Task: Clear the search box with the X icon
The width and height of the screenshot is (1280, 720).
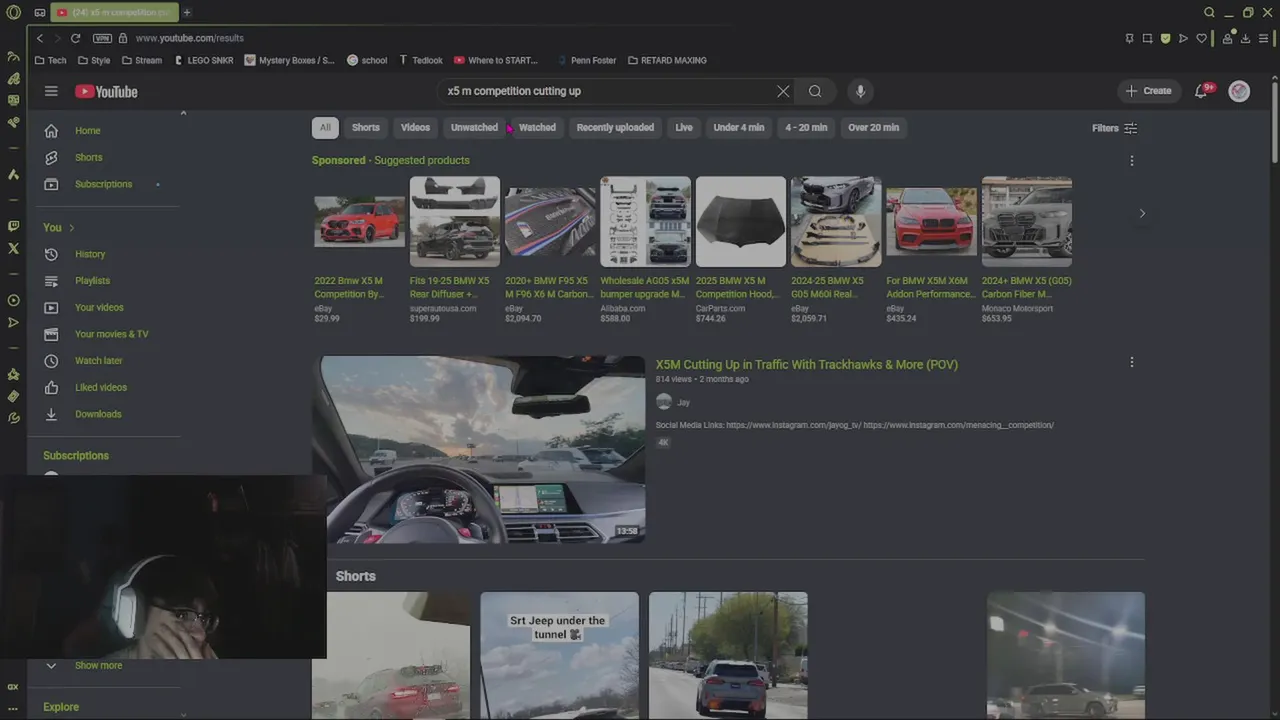Action: (x=783, y=91)
